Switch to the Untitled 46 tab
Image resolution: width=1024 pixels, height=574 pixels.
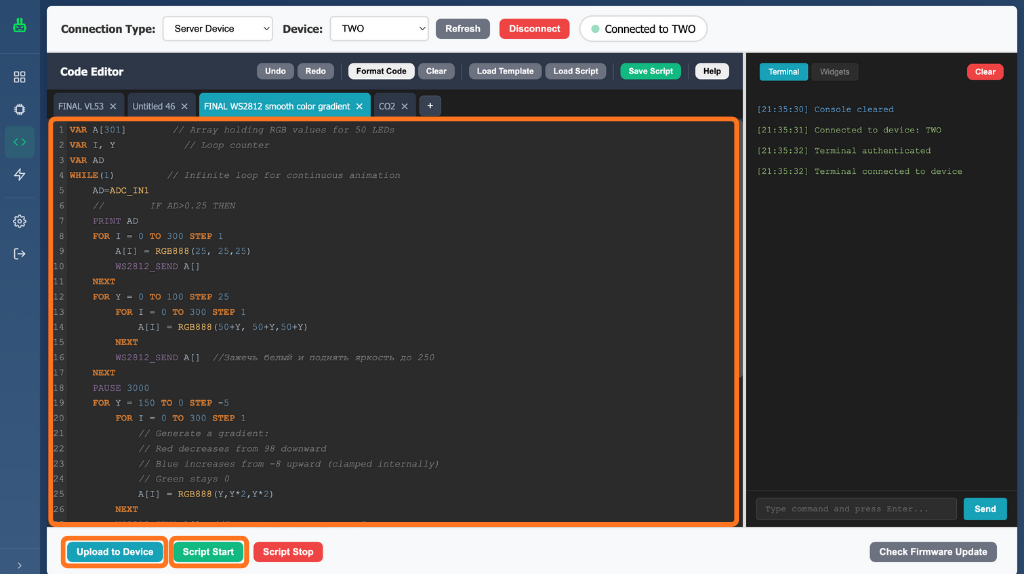(x=154, y=106)
